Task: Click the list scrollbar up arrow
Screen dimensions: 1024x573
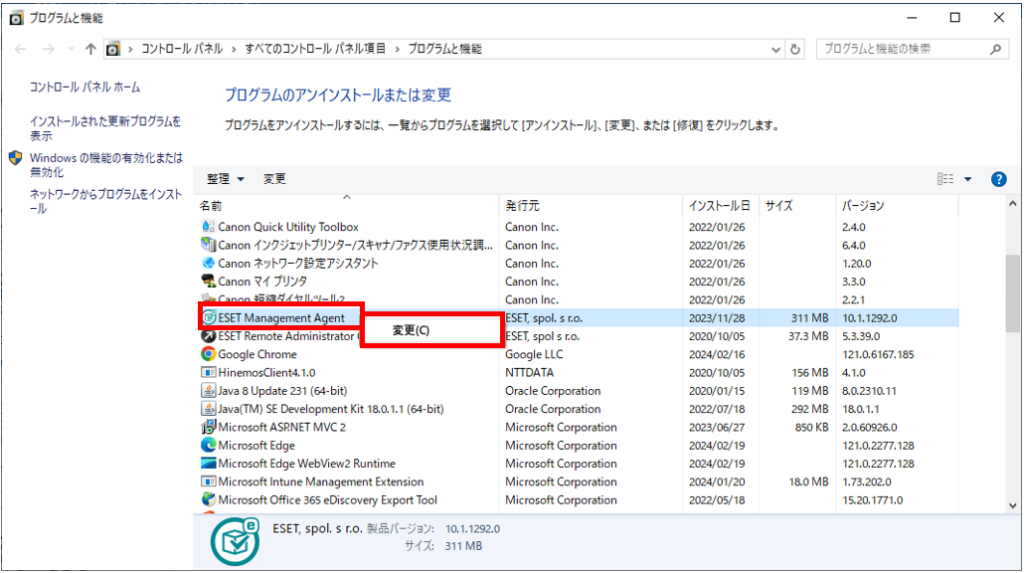Action: [x=1012, y=204]
